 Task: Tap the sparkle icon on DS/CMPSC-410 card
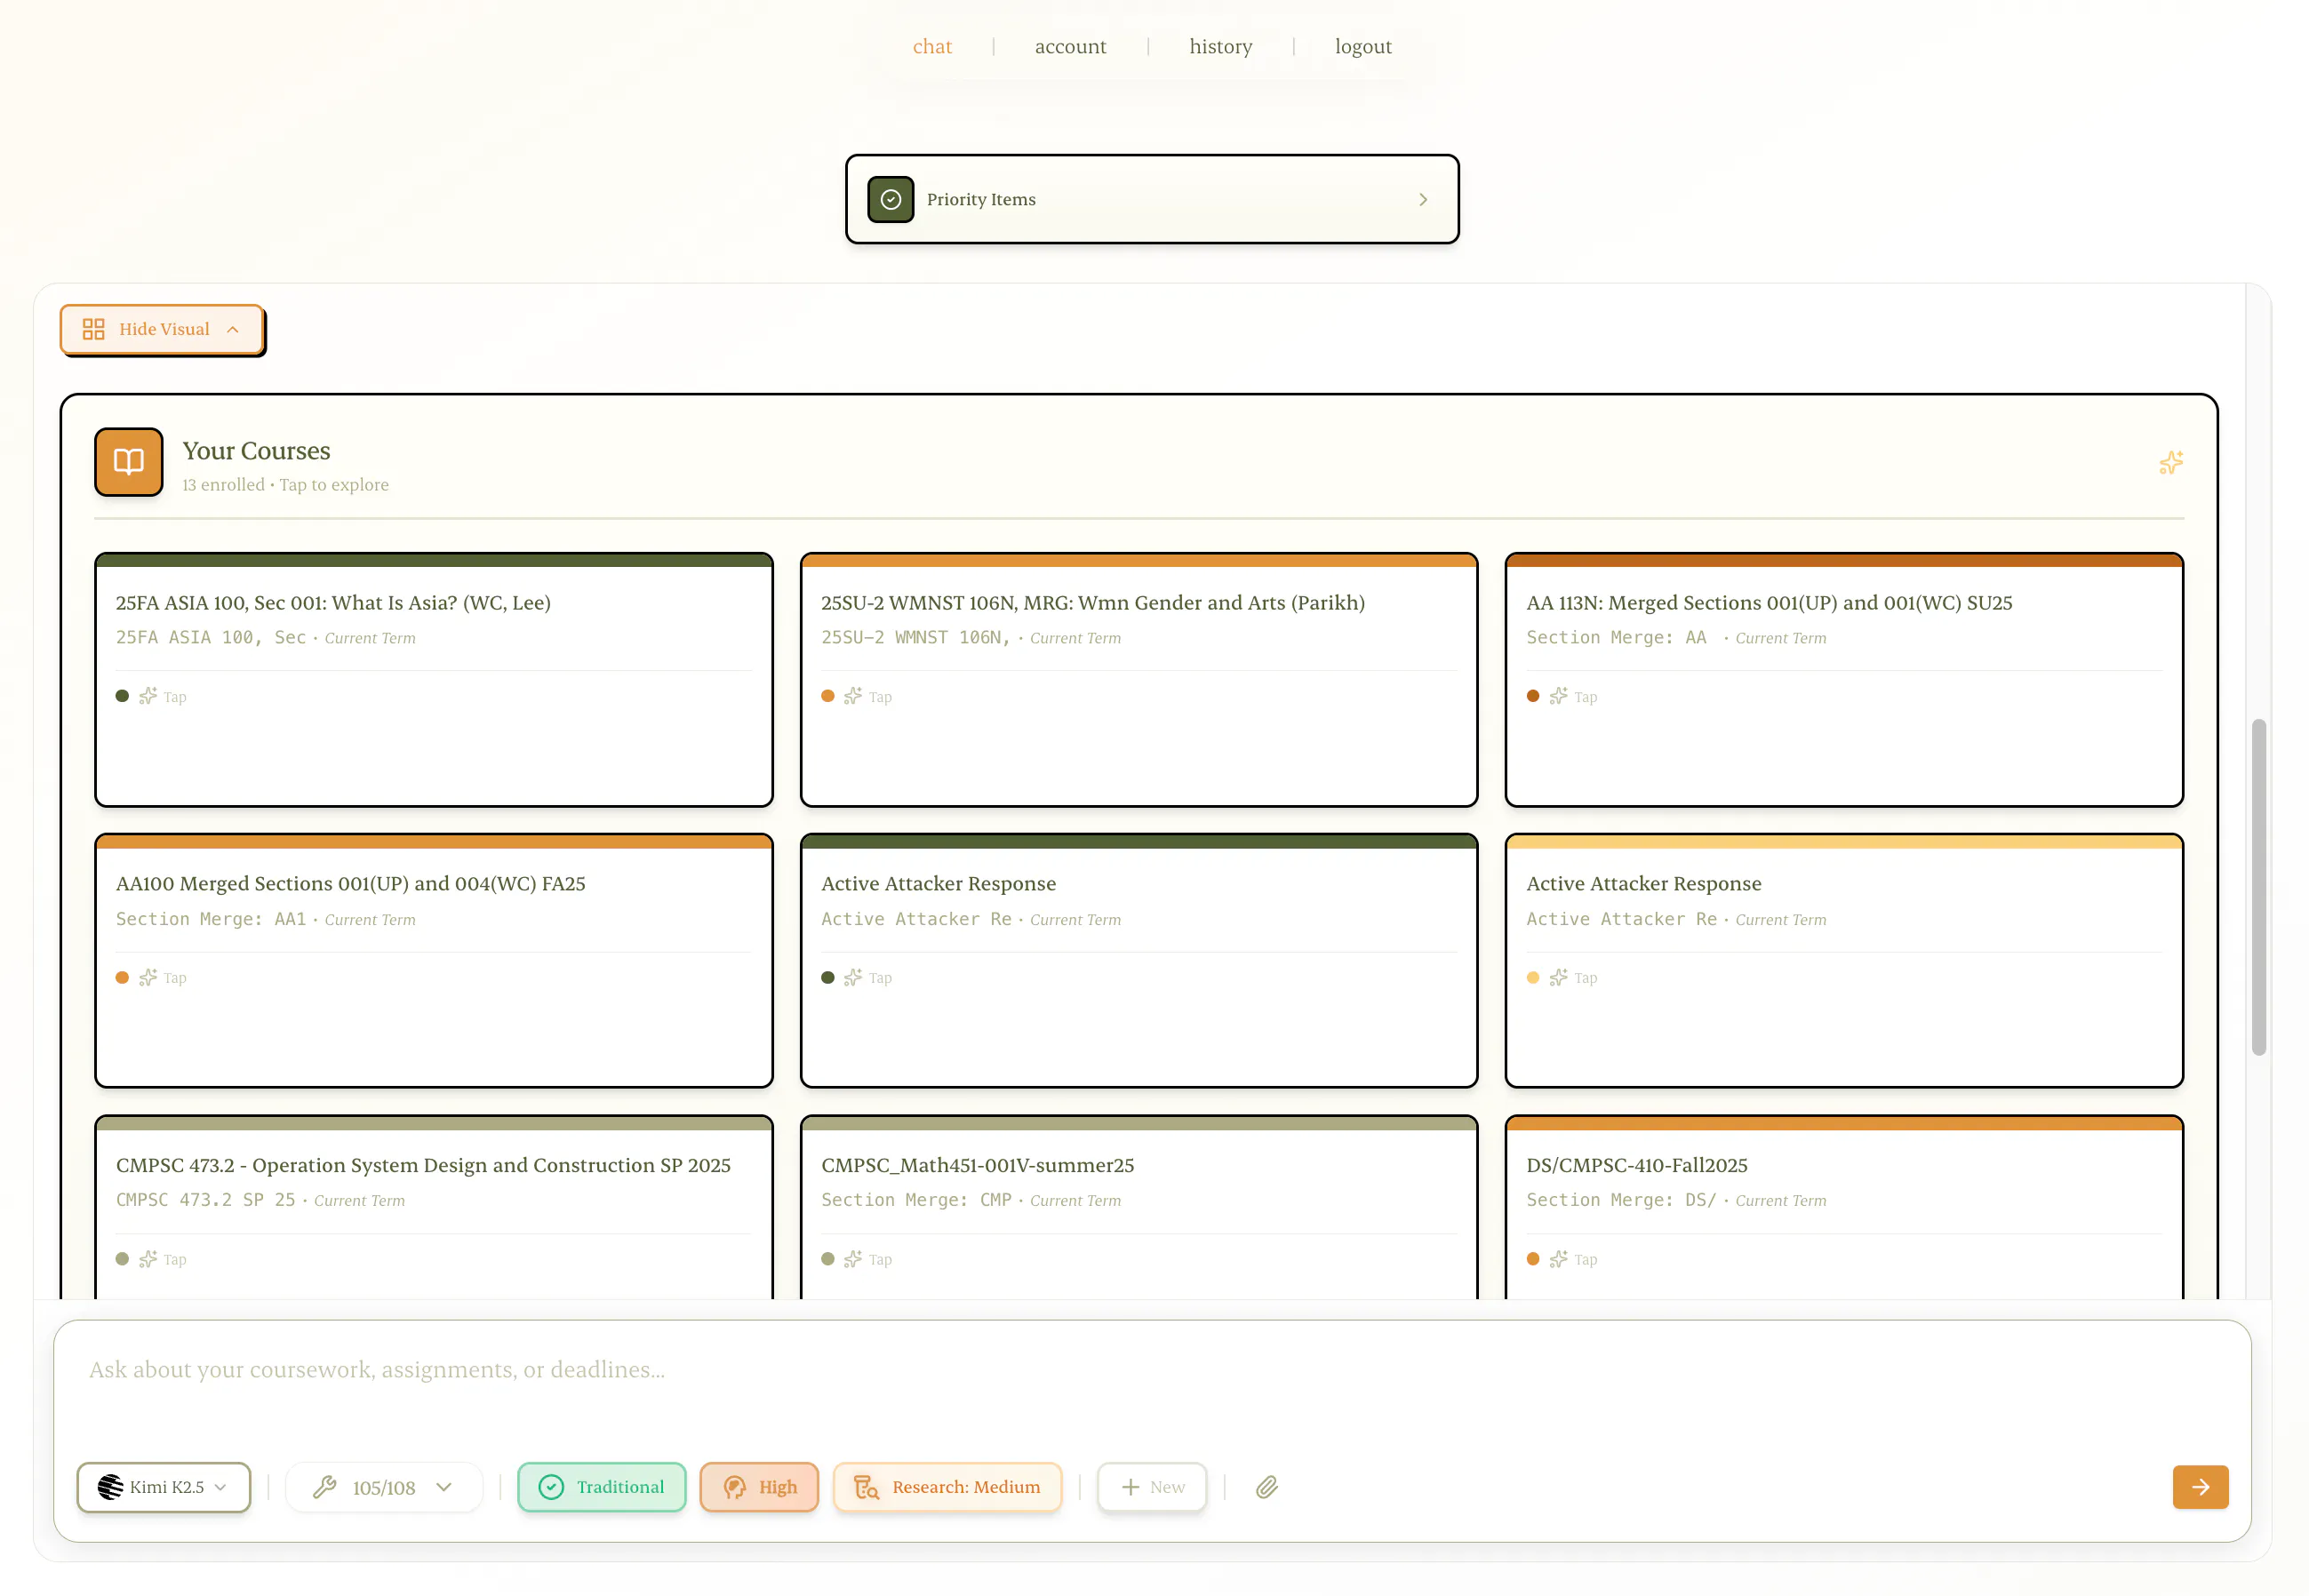[x=1558, y=1259]
